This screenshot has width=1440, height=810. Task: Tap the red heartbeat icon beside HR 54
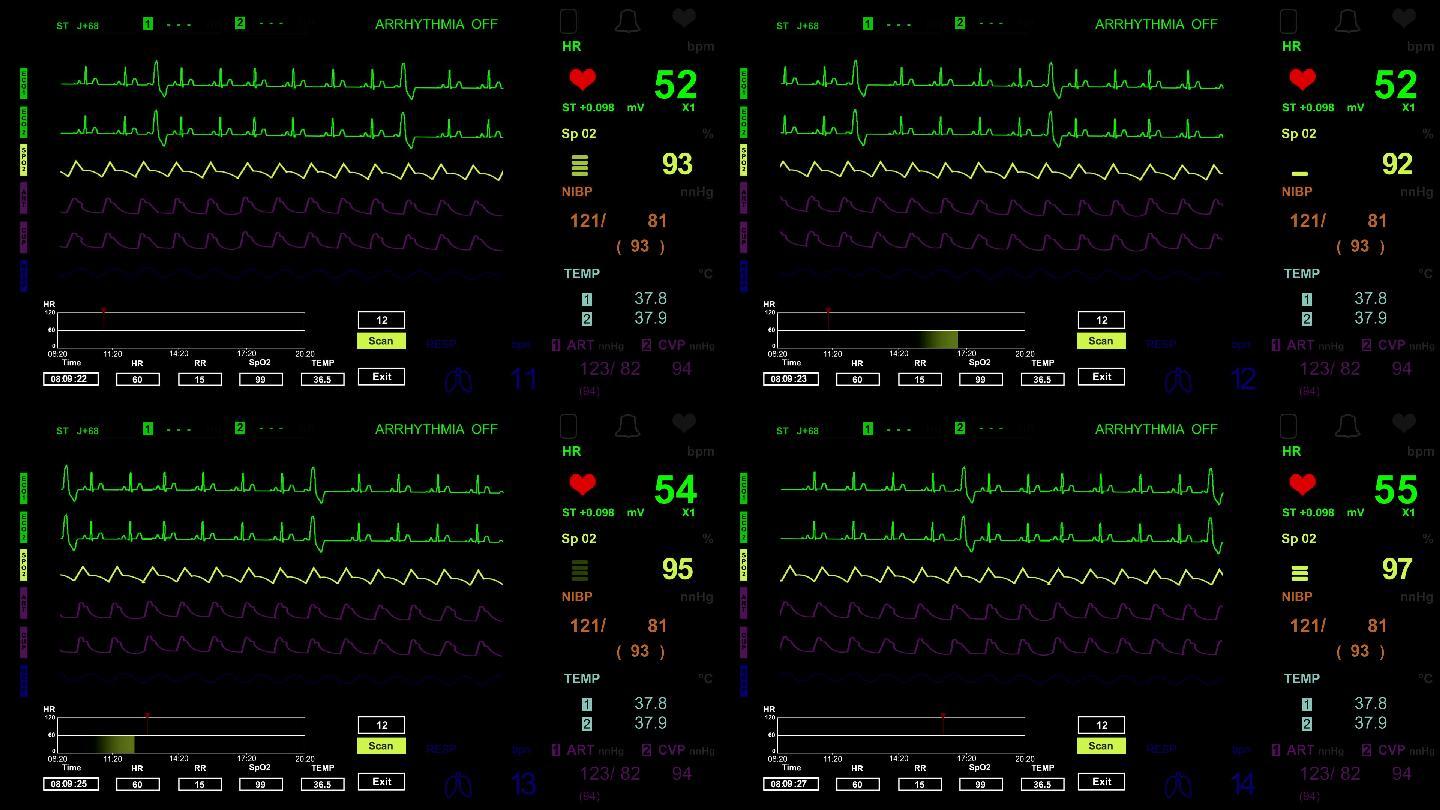[x=582, y=484]
